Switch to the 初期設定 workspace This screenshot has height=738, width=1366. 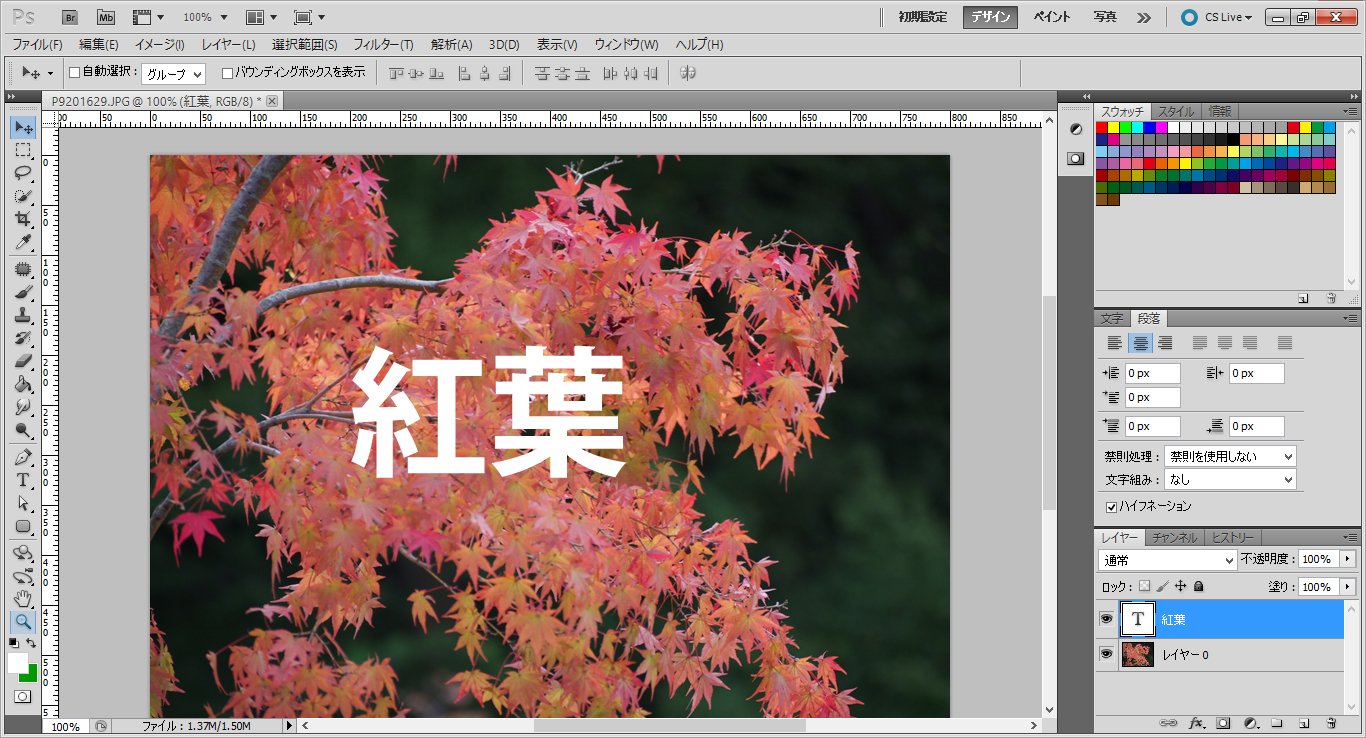click(922, 17)
